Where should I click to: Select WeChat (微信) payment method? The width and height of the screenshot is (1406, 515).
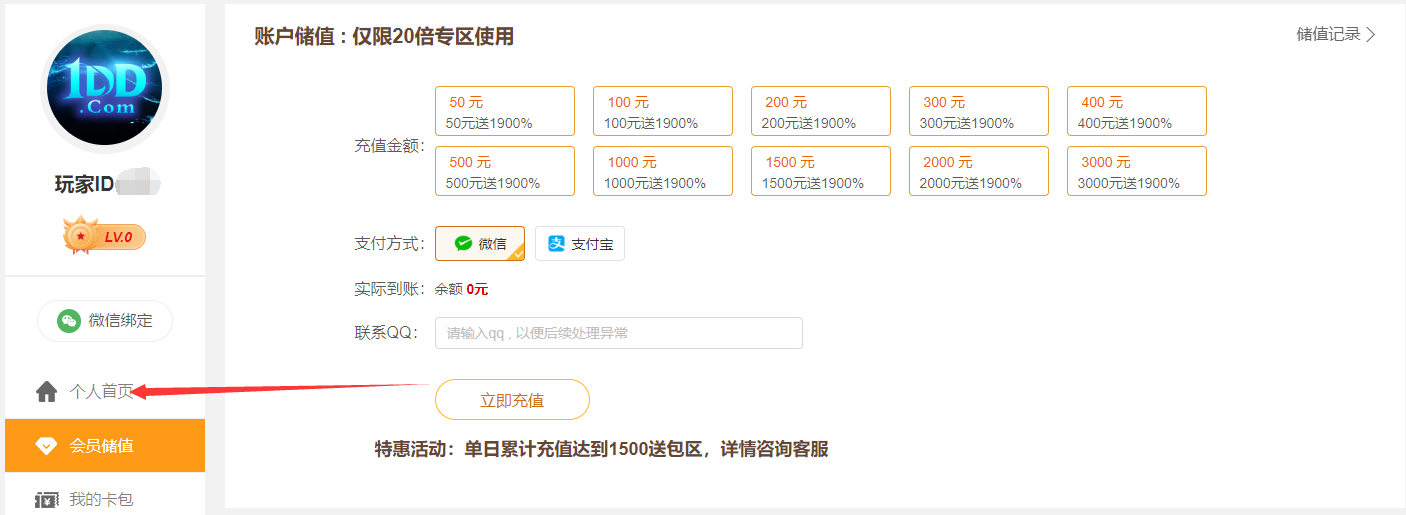(480, 243)
